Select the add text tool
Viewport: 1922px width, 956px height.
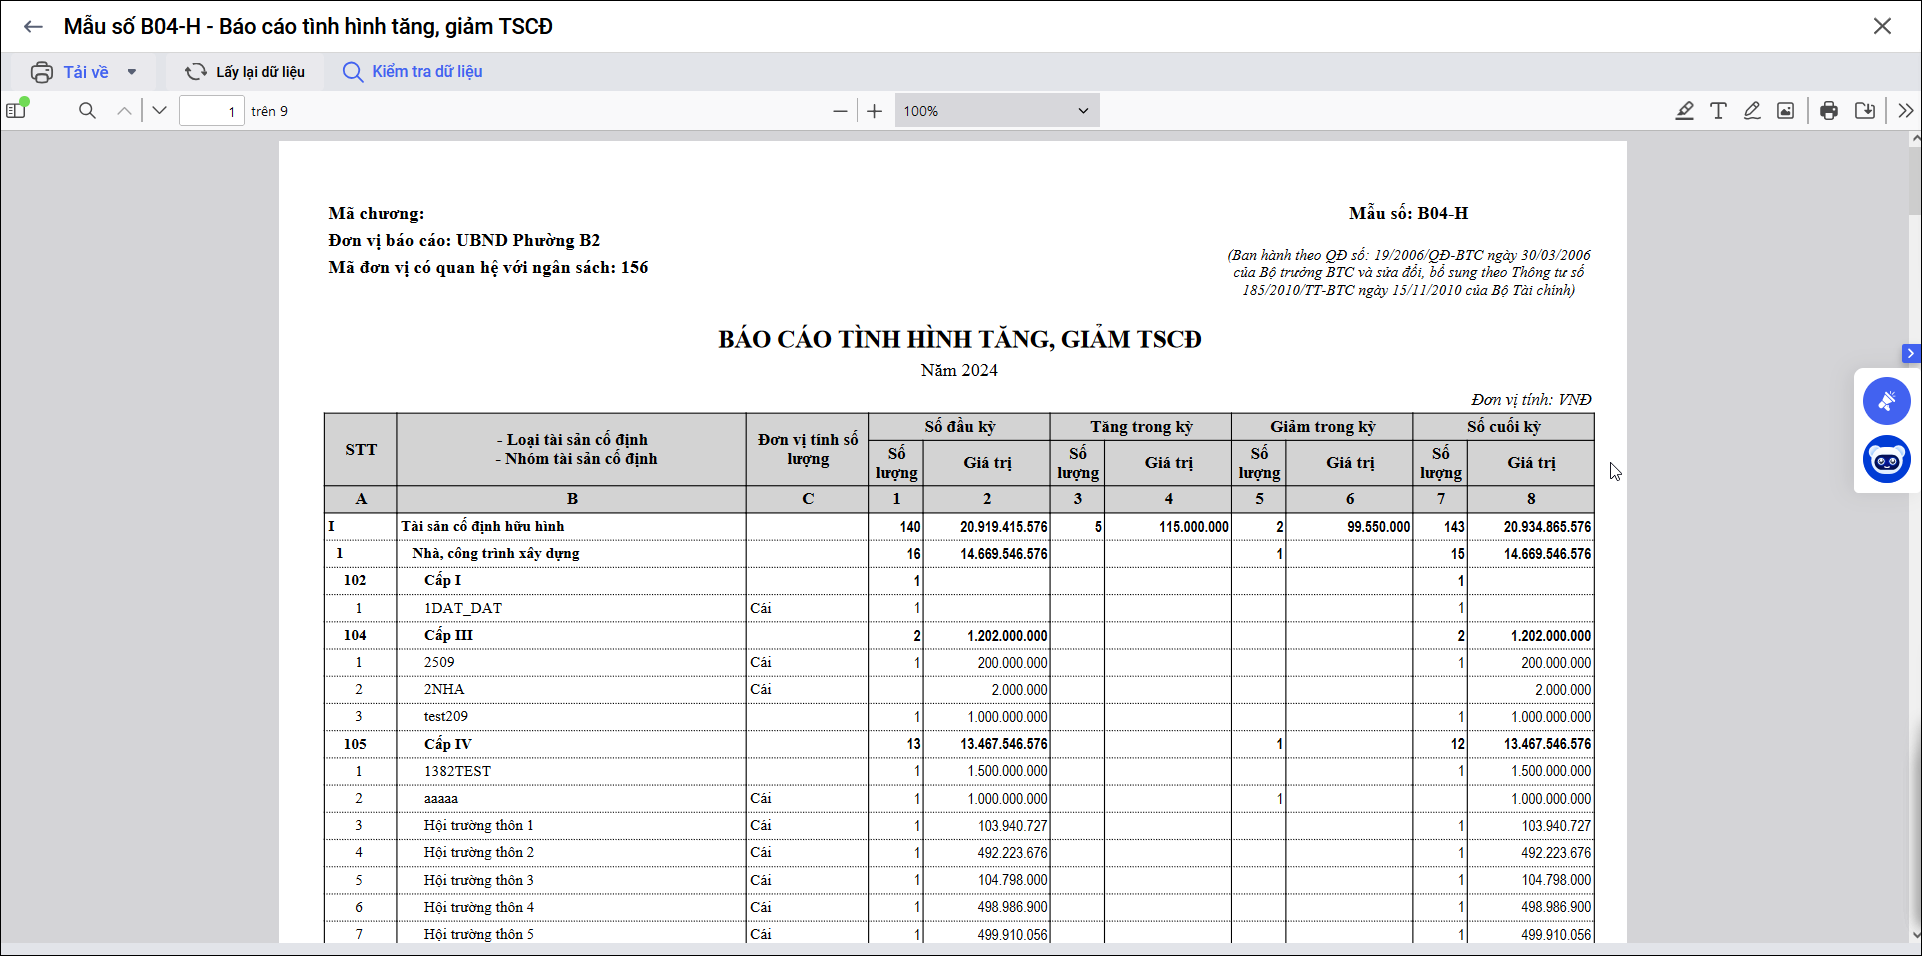pyautogui.click(x=1718, y=111)
